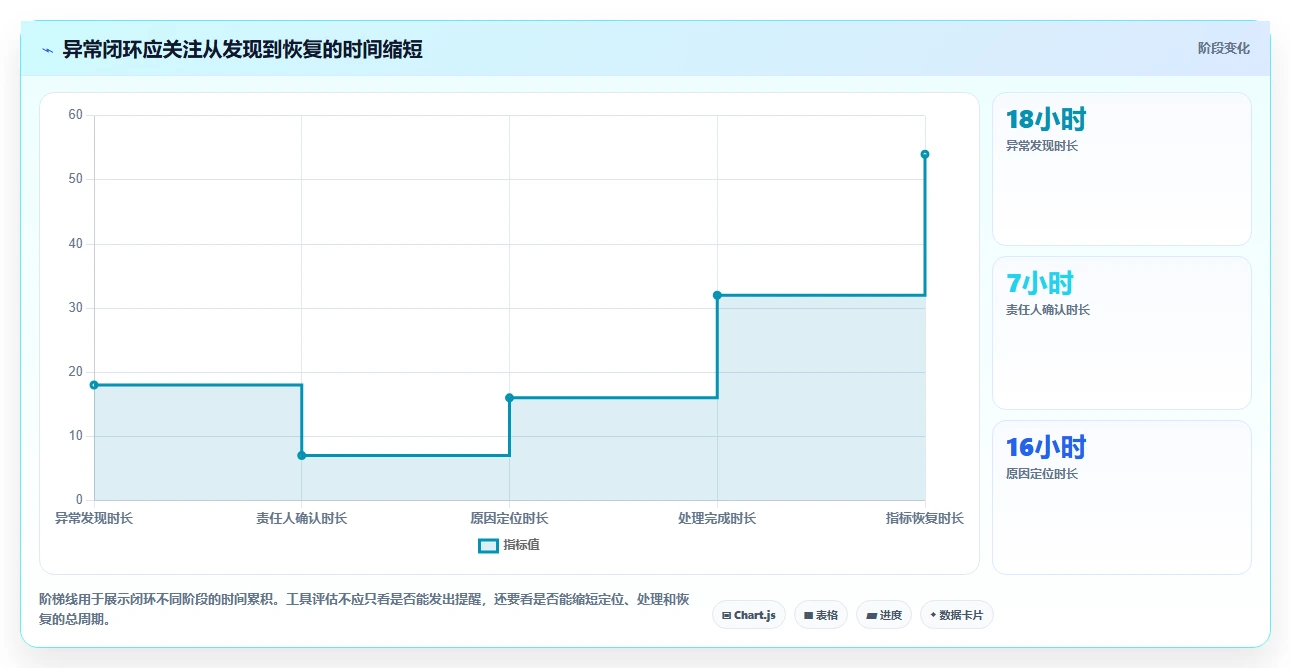Screen dimensions: 1291x668
Task: Click the x-axis label 异常发现时长
Action: [x=94, y=518]
